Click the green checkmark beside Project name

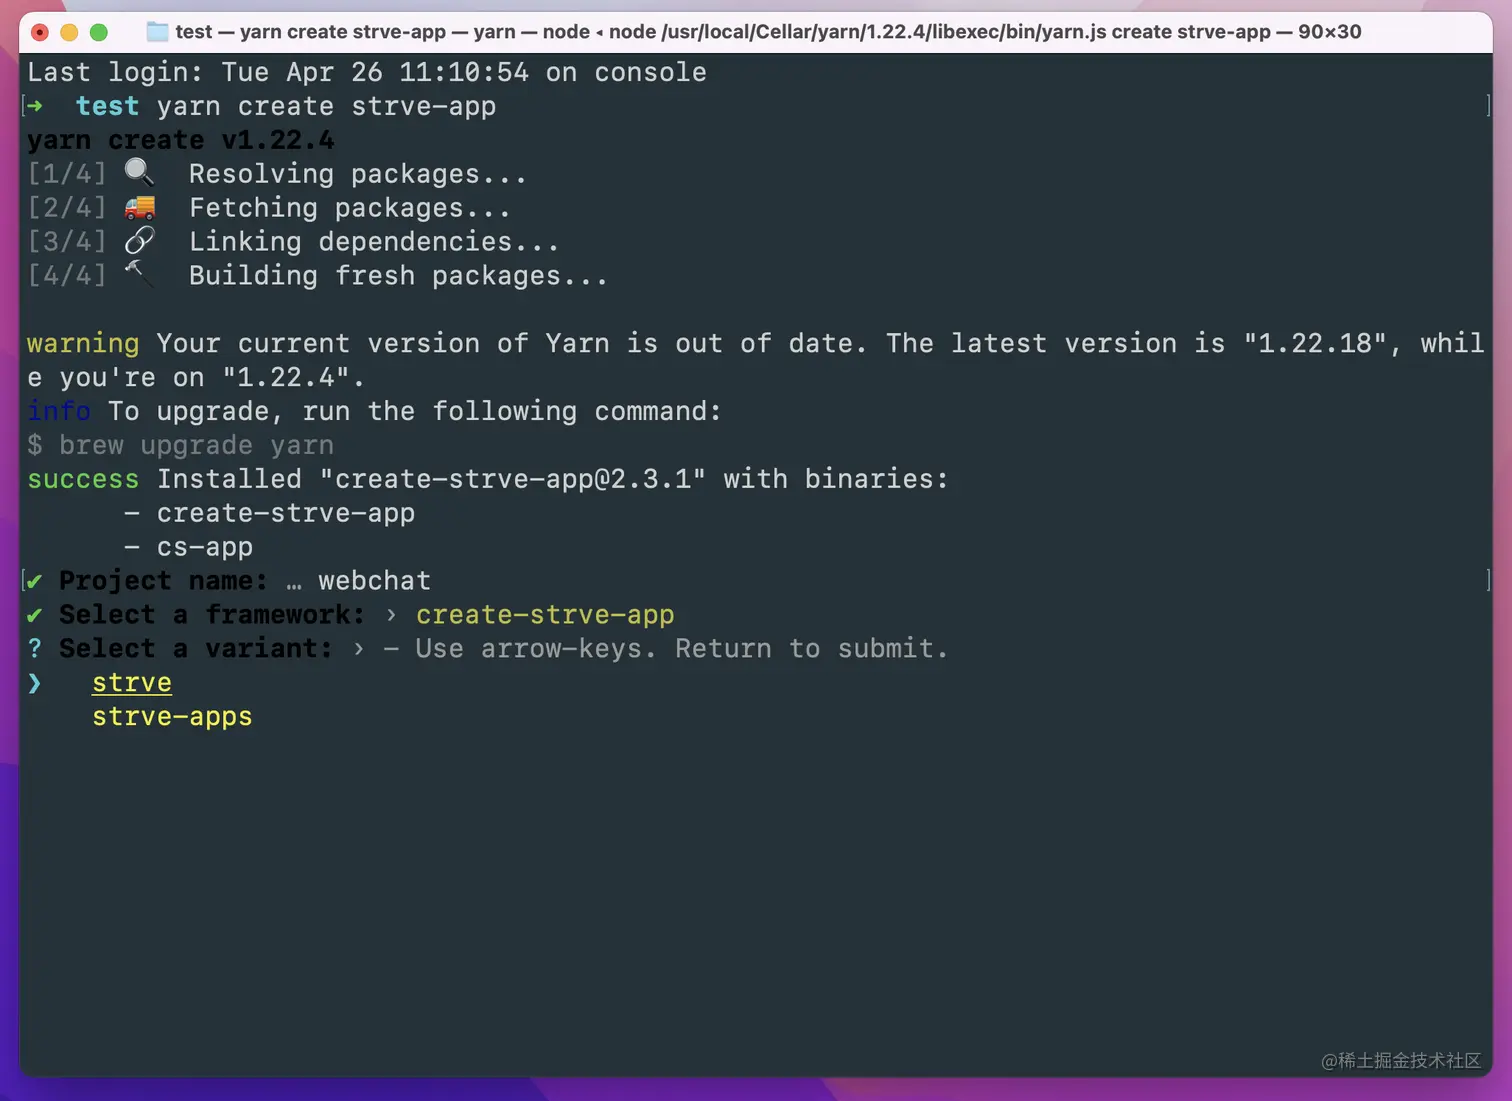(x=35, y=581)
